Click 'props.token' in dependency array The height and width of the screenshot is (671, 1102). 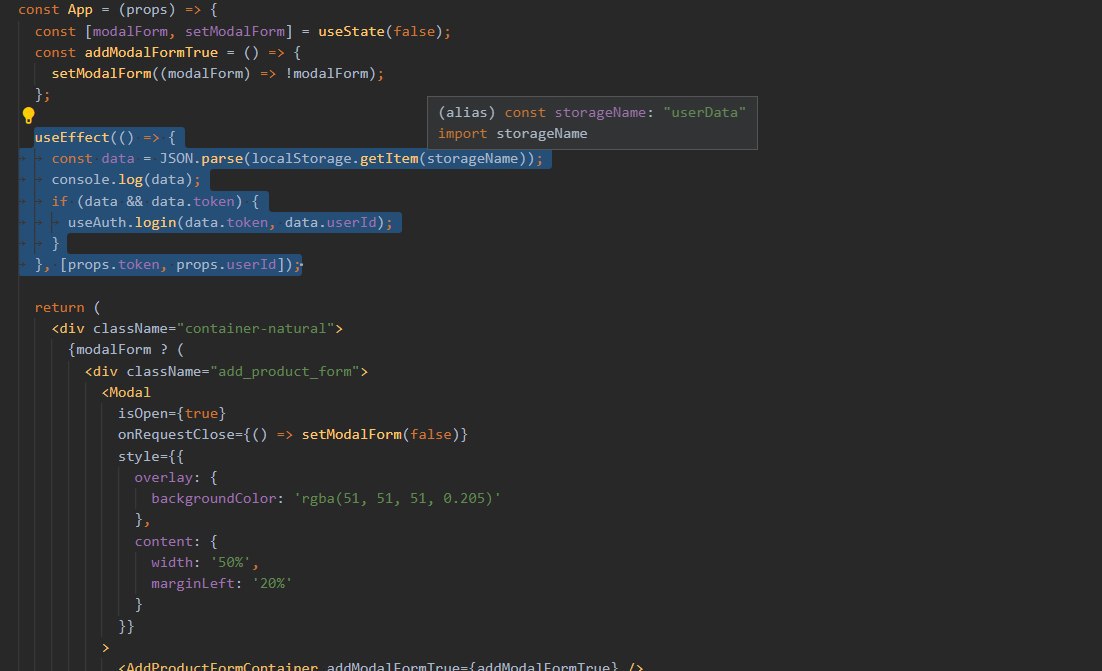114,264
